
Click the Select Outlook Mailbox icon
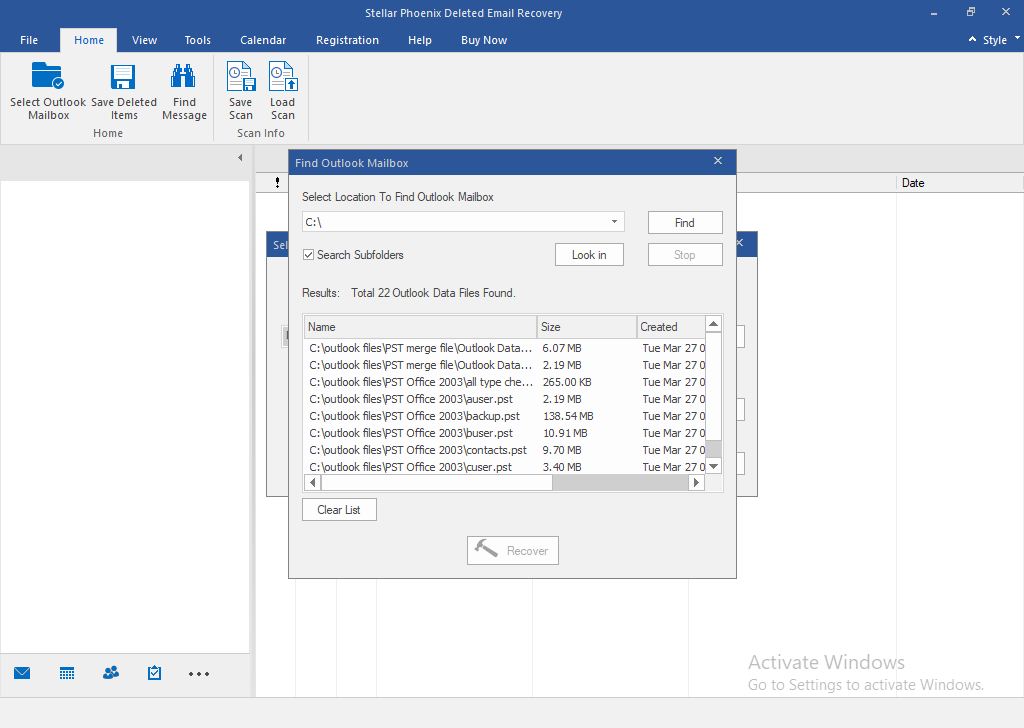pos(48,76)
